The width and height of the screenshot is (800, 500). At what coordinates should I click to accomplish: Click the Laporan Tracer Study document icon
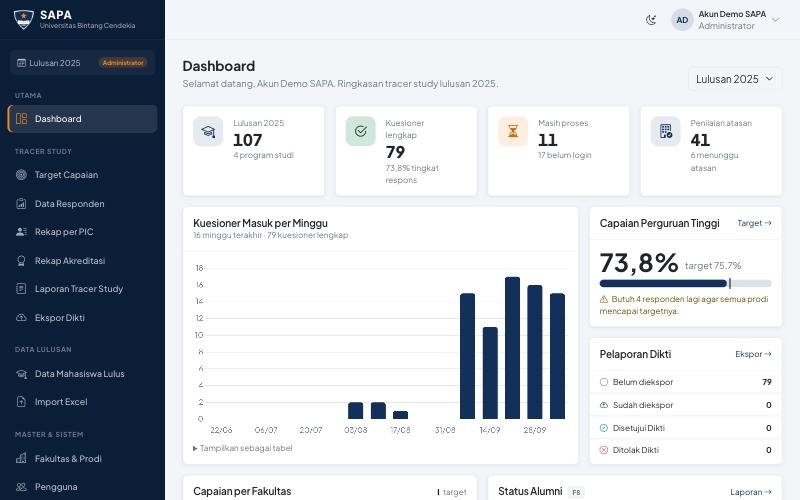point(21,289)
